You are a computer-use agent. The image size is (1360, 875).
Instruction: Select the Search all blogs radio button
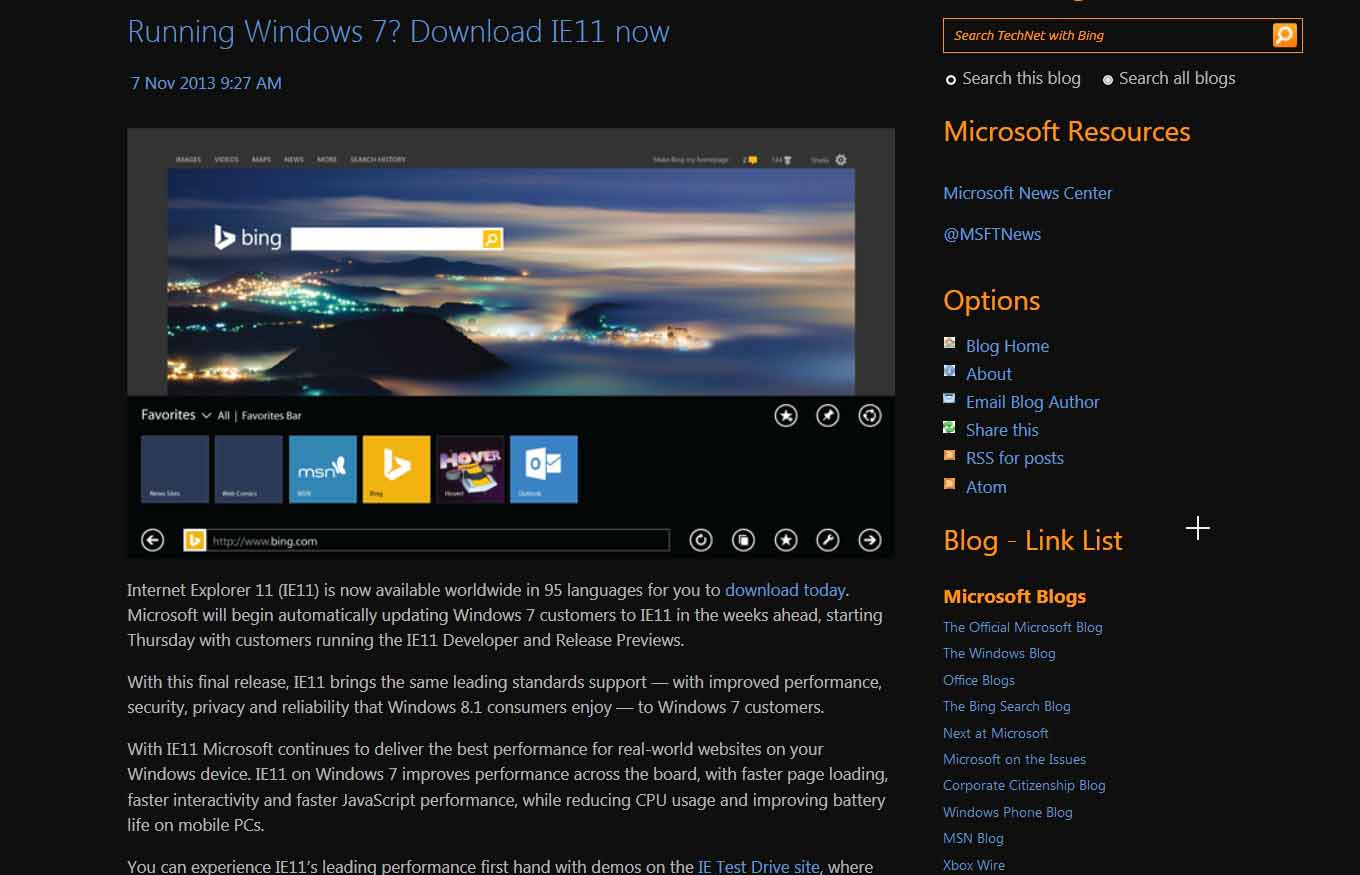[1108, 80]
